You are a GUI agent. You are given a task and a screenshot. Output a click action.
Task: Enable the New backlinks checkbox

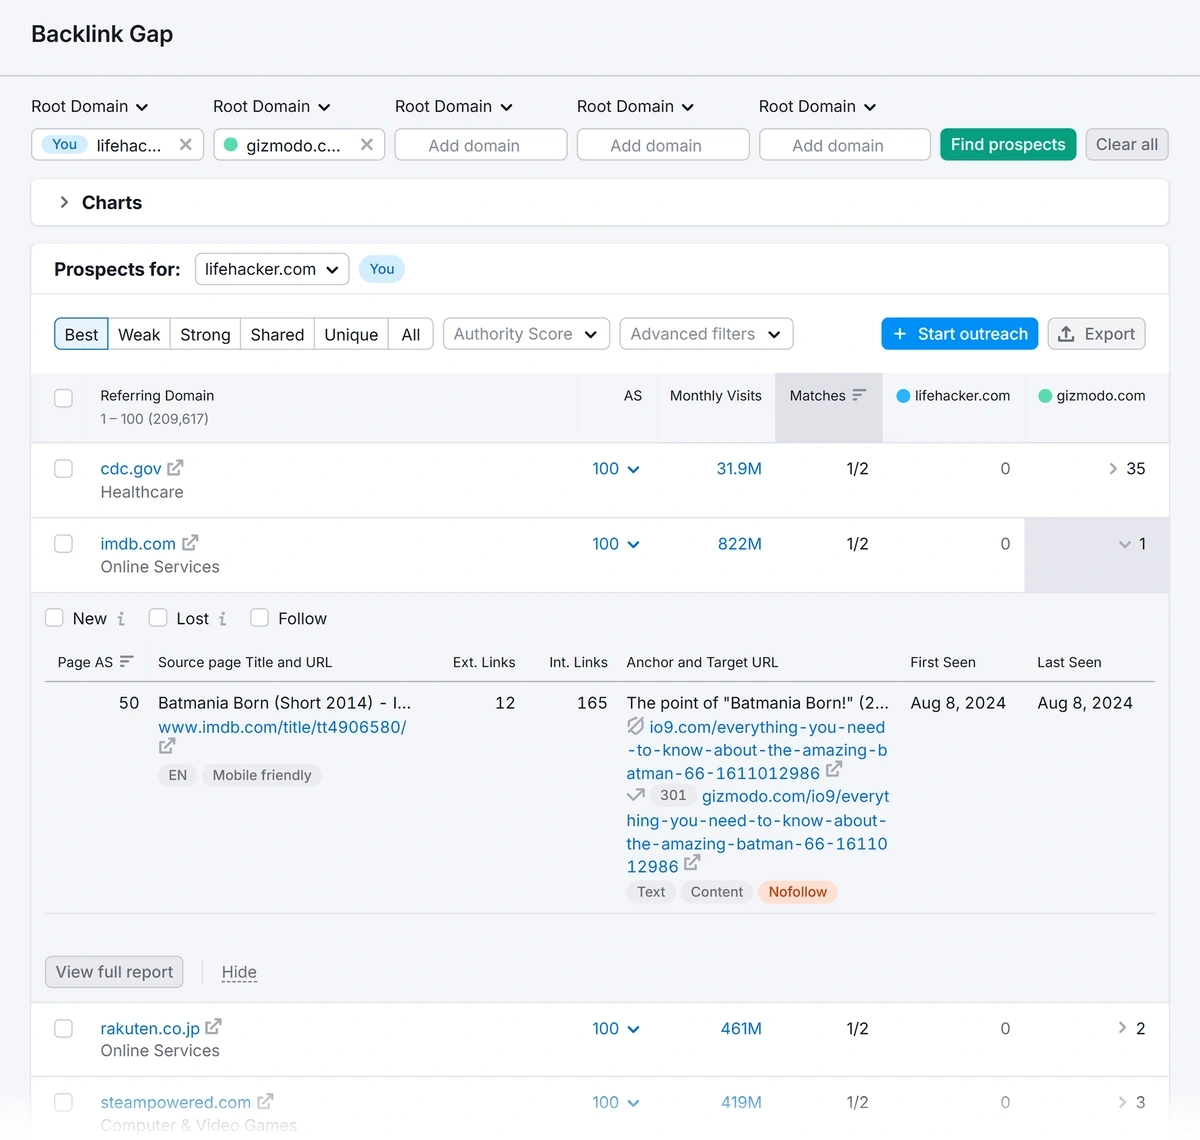[55, 618]
